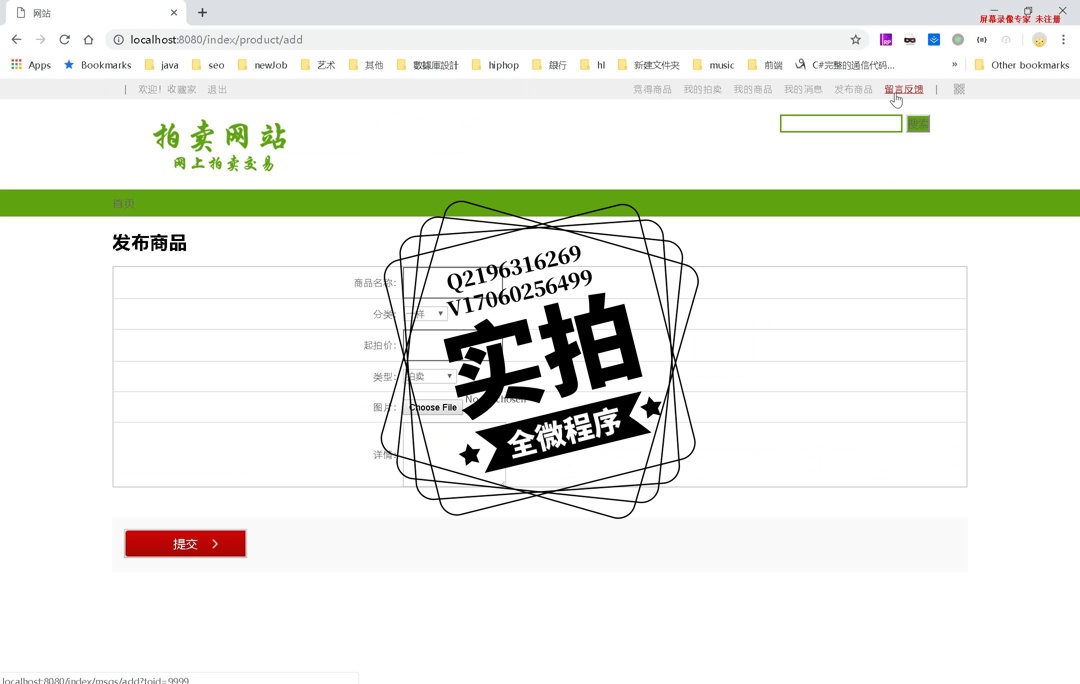
Task: Open the 新建文件夹 bookmark folder
Action: tap(648, 65)
